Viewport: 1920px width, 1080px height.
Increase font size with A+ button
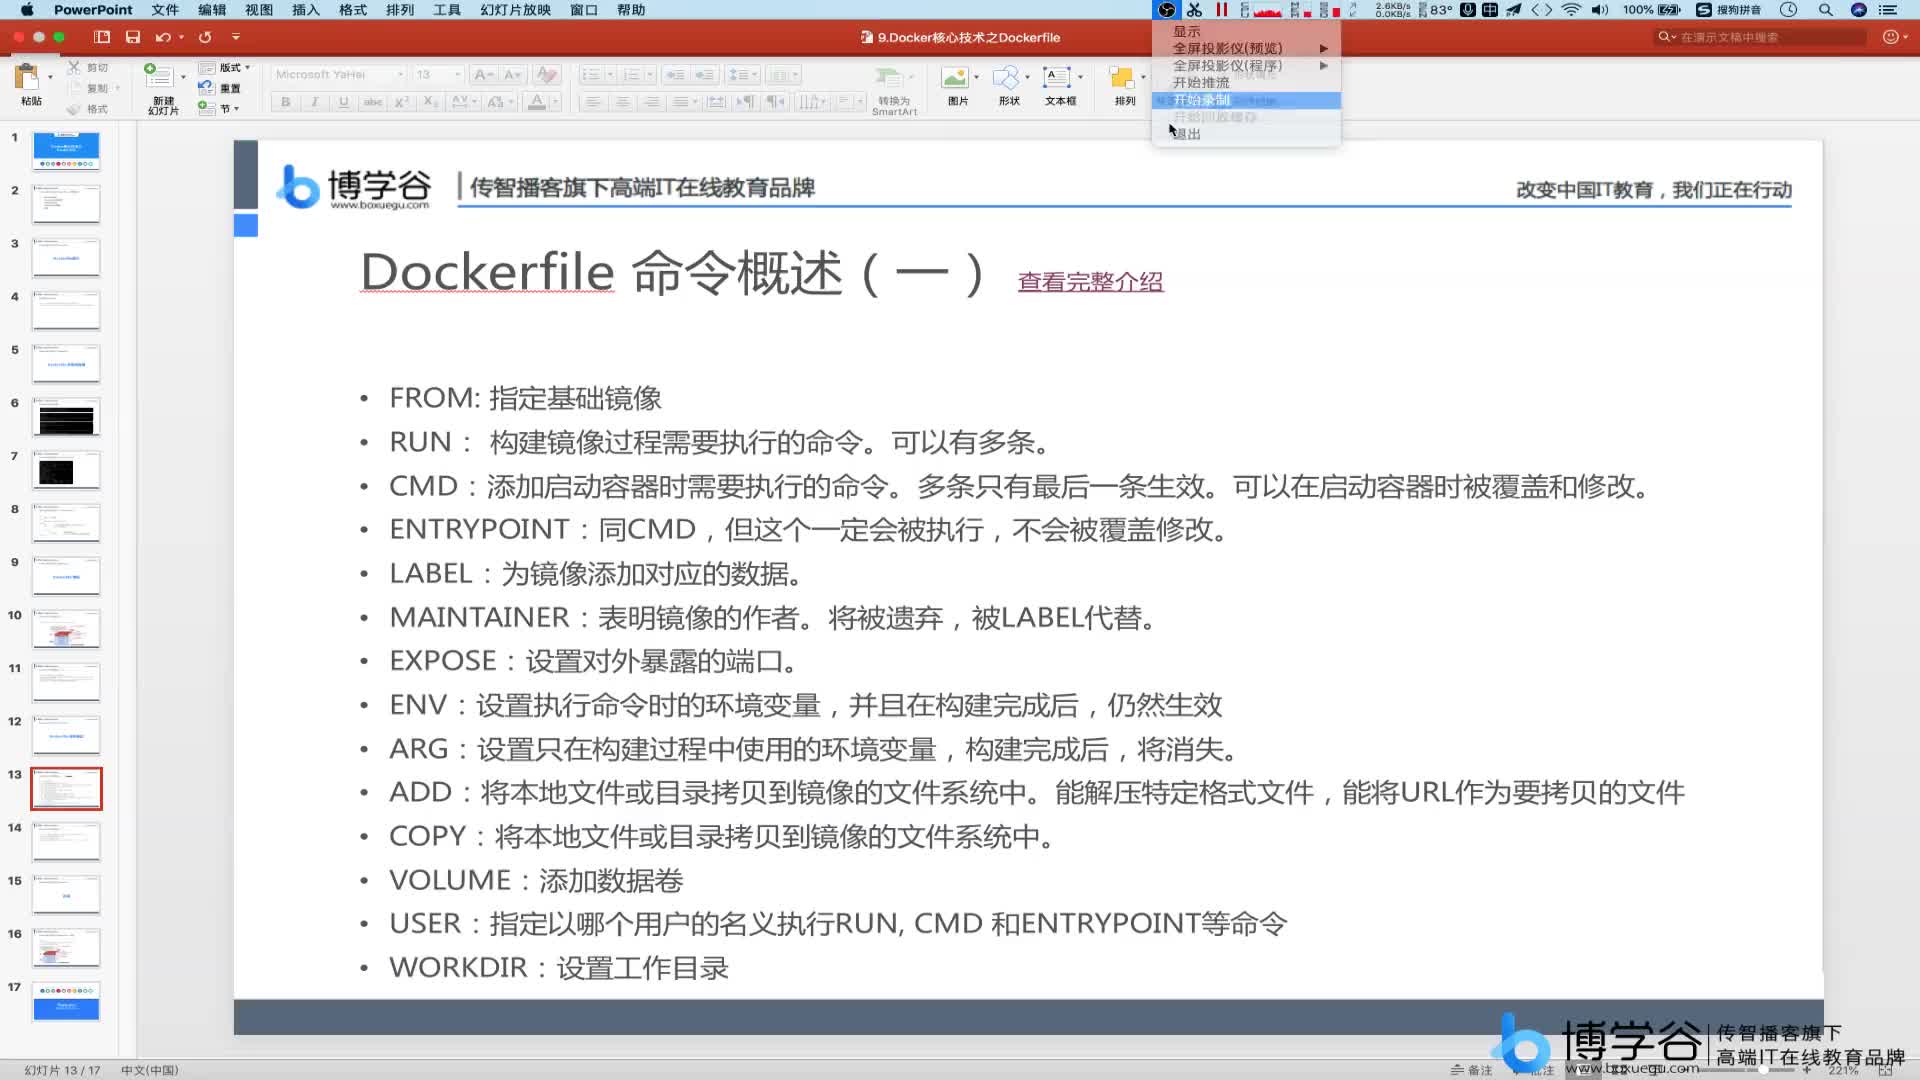pos(482,75)
